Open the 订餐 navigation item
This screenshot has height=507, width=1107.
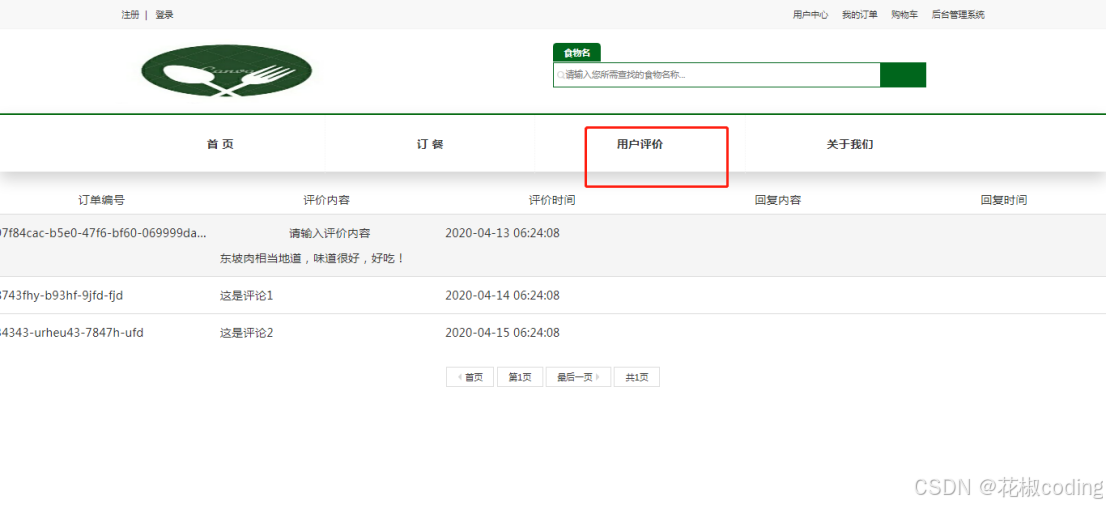coord(430,145)
